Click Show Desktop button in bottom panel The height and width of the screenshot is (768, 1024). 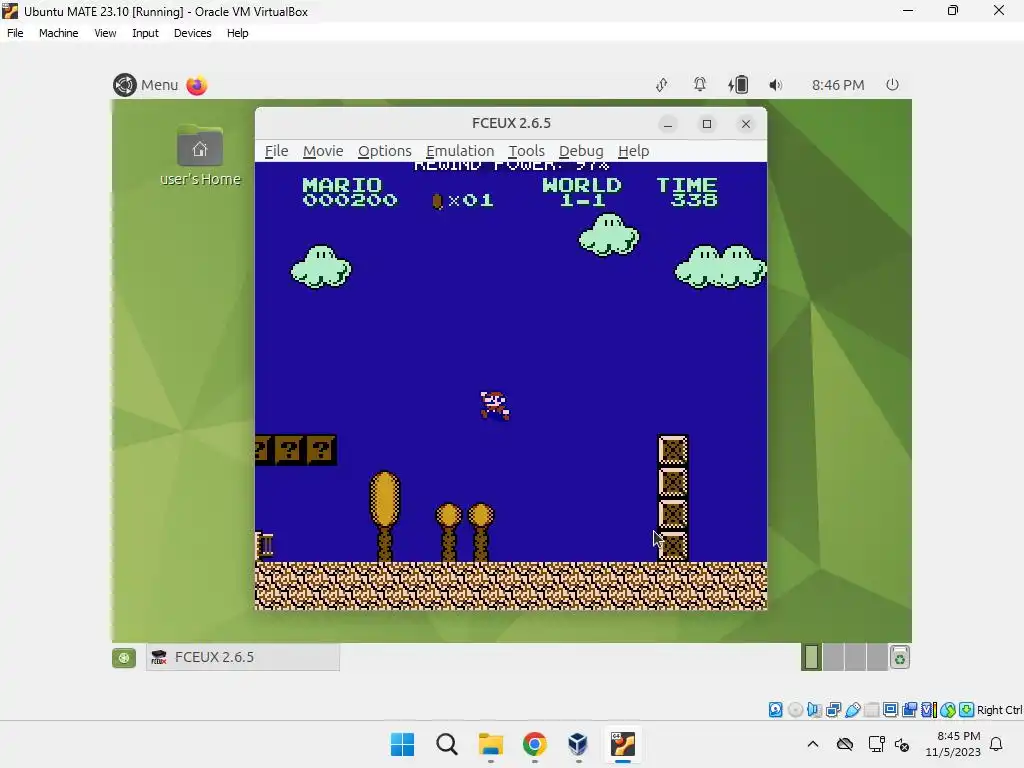tap(124, 658)
